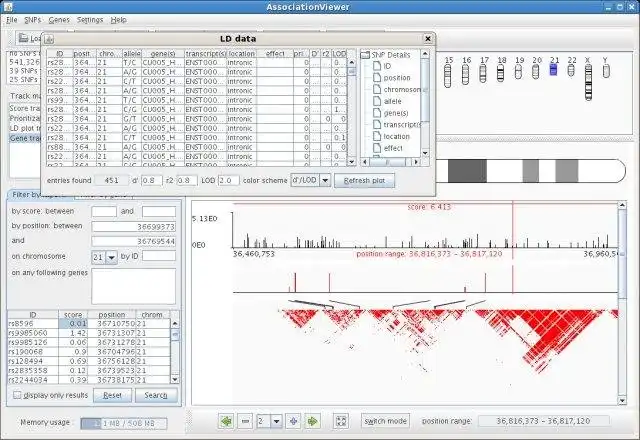
Task: Click the by score minimum field
Action: [104, 211]
